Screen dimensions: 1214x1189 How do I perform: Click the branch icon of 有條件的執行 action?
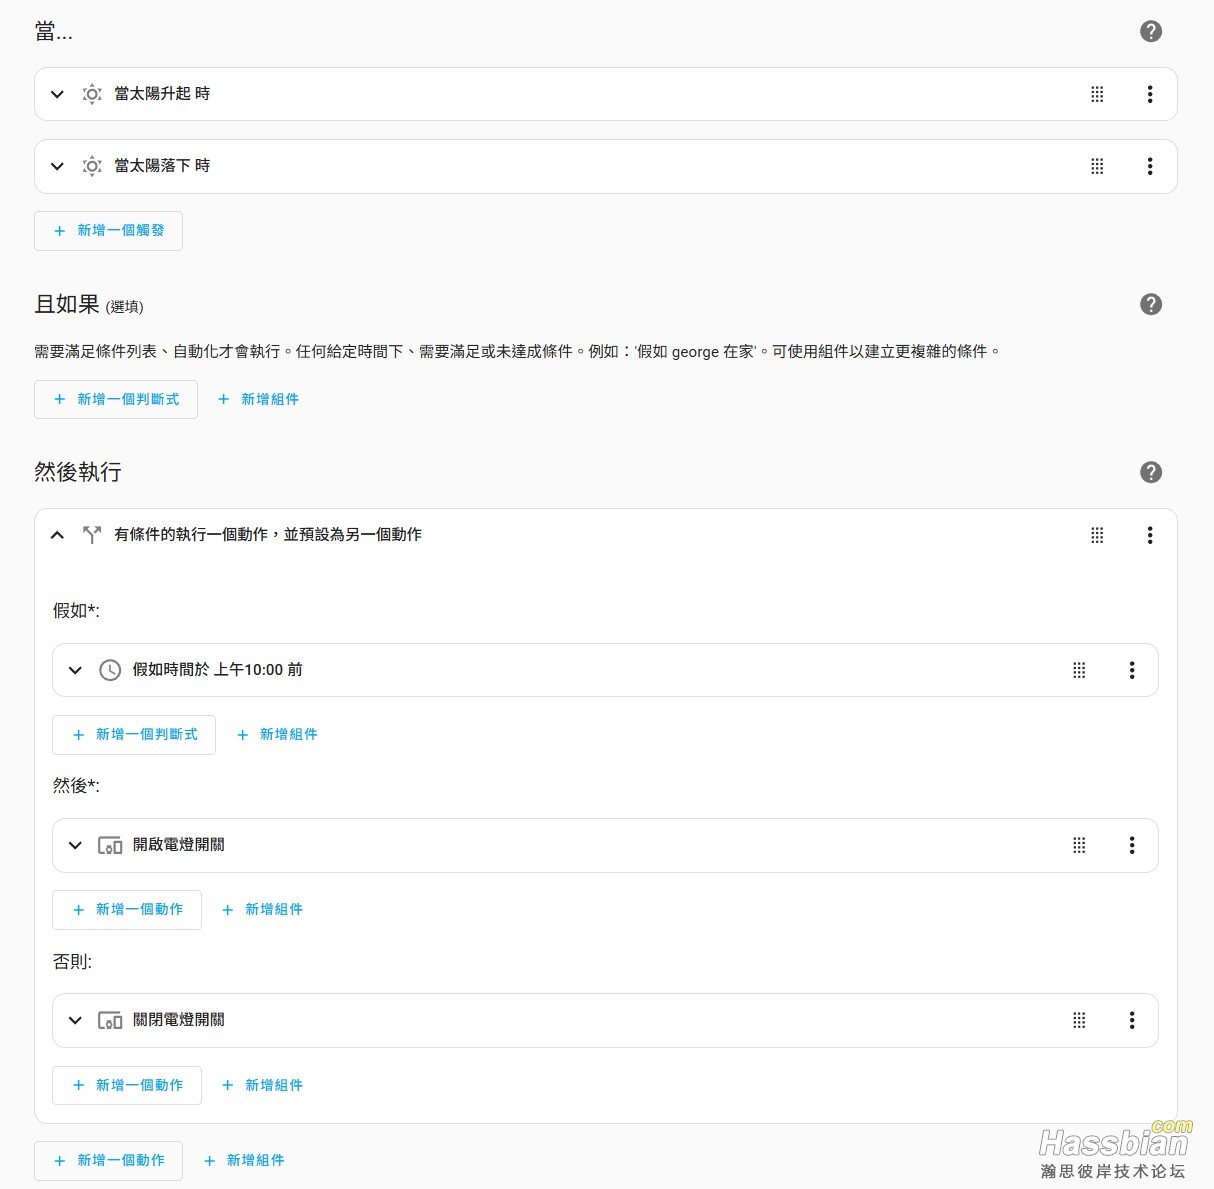click(x=92, y=535)
